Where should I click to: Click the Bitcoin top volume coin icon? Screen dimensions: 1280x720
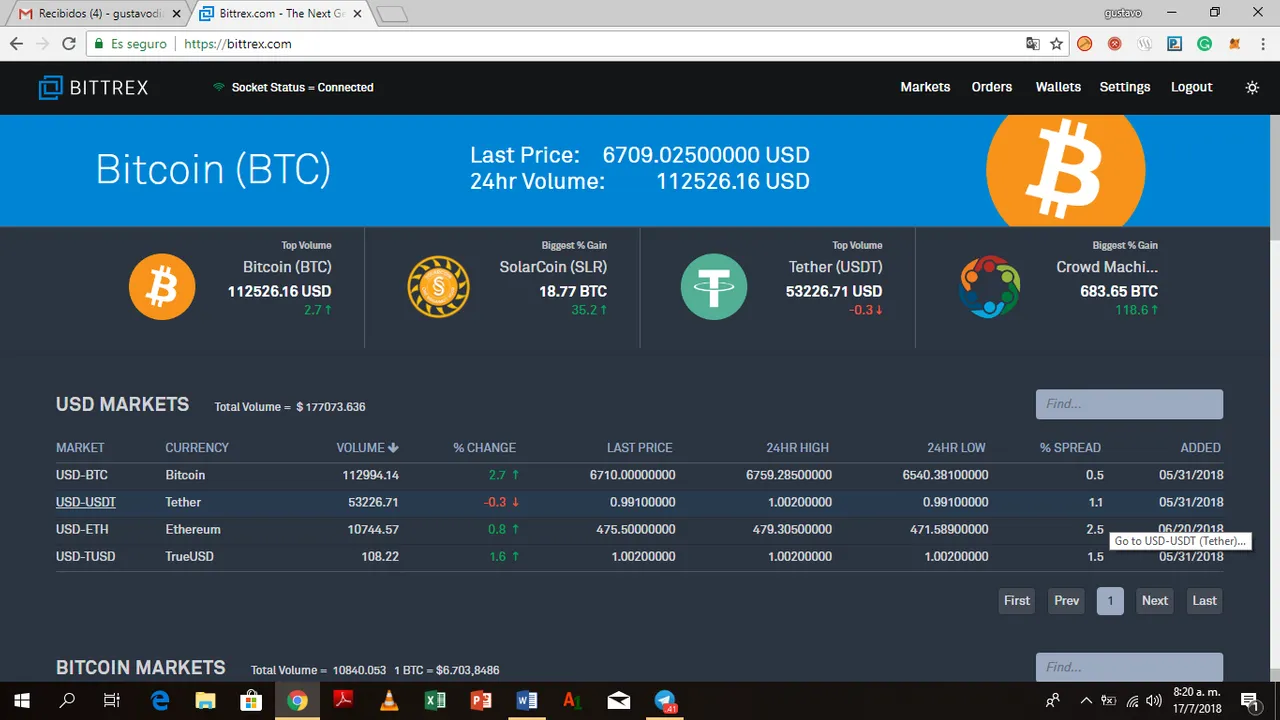click(162, 287)
